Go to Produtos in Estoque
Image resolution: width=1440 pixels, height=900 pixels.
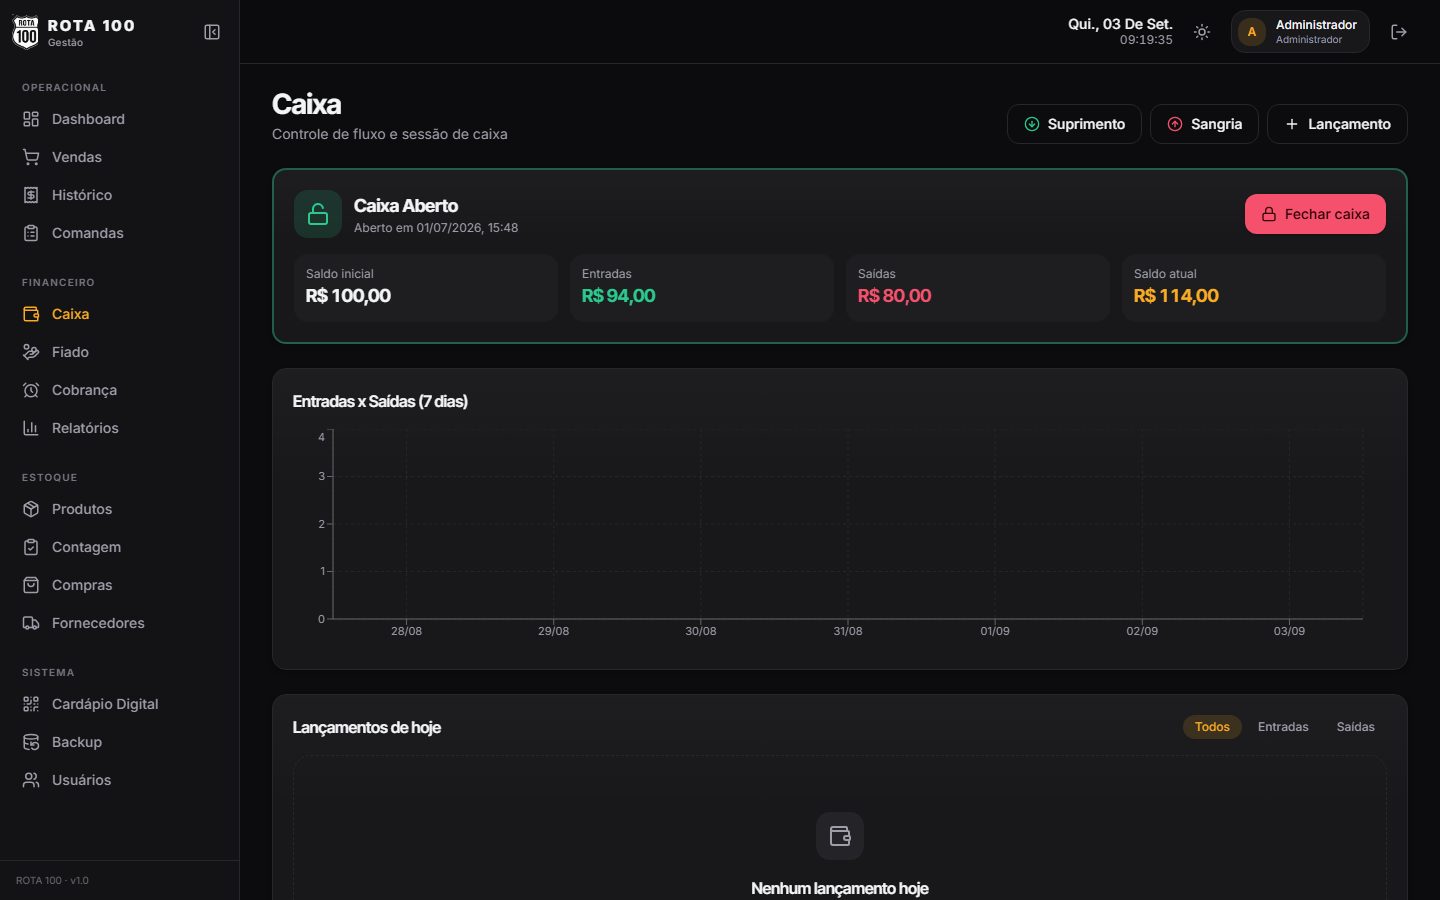[120, 509]
